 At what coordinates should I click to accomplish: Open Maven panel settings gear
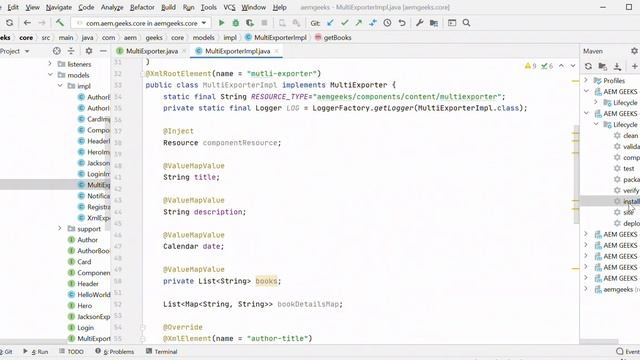pyautogui.click(x=634, y=51)
